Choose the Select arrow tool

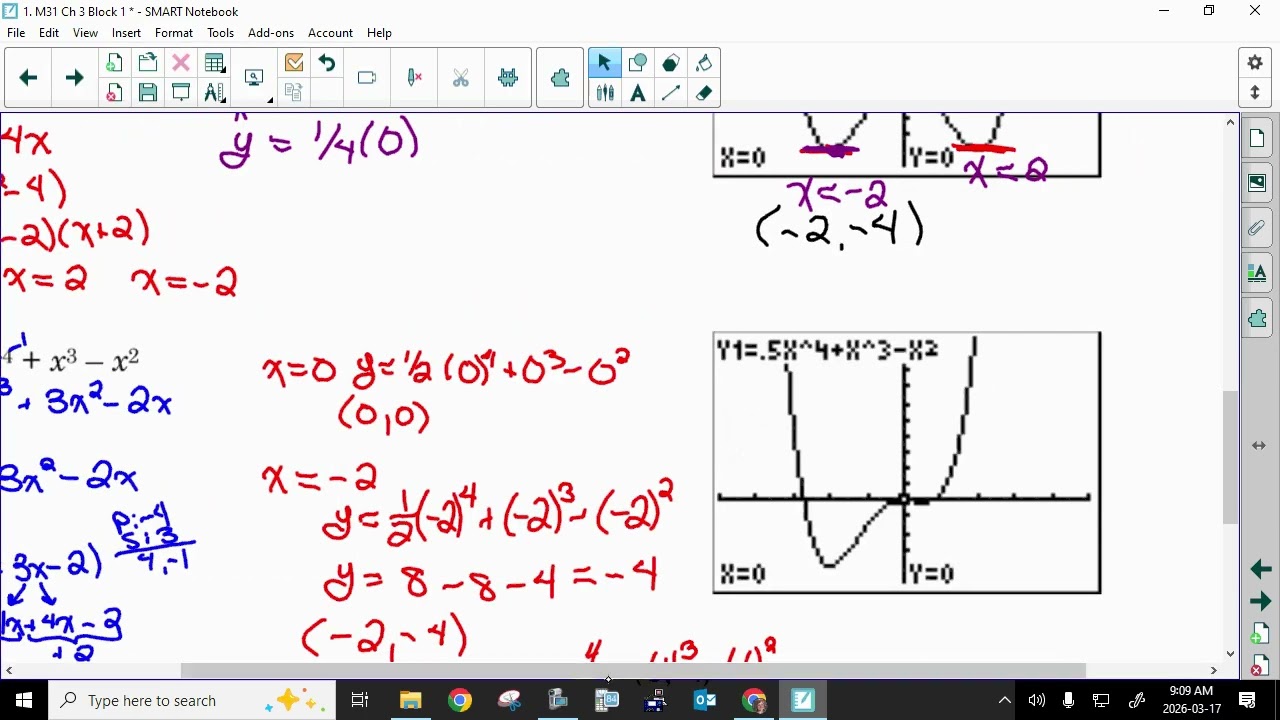click(x=604, y=63)
